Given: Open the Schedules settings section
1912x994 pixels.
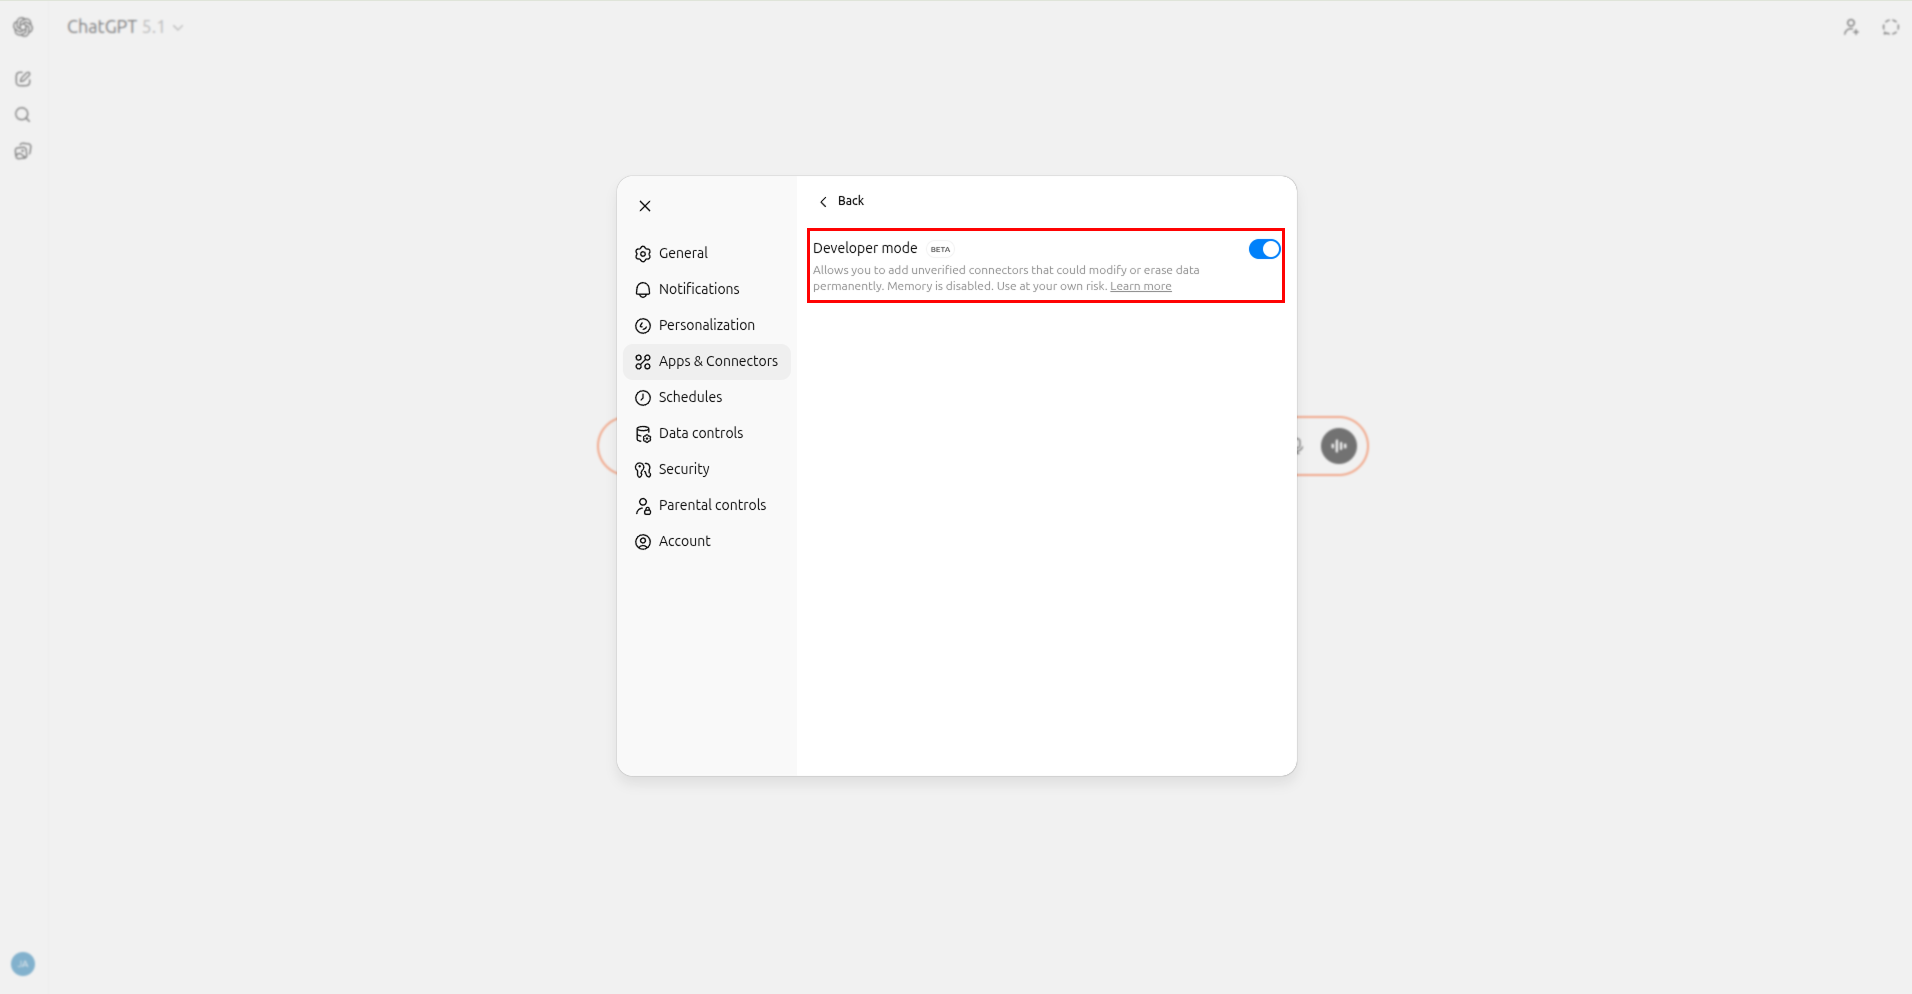Looking at the screenshot, I should (691, 397).
